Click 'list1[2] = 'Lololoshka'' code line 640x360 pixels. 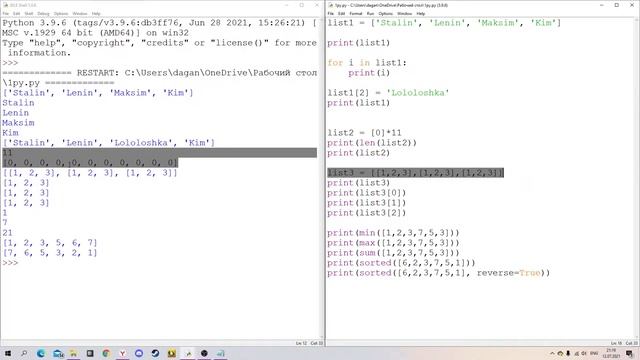coord(388,93)
